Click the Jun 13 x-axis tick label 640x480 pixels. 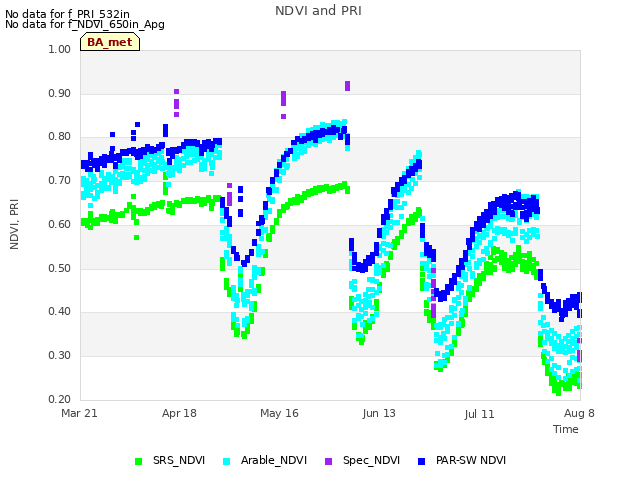(x=379, y=413)
